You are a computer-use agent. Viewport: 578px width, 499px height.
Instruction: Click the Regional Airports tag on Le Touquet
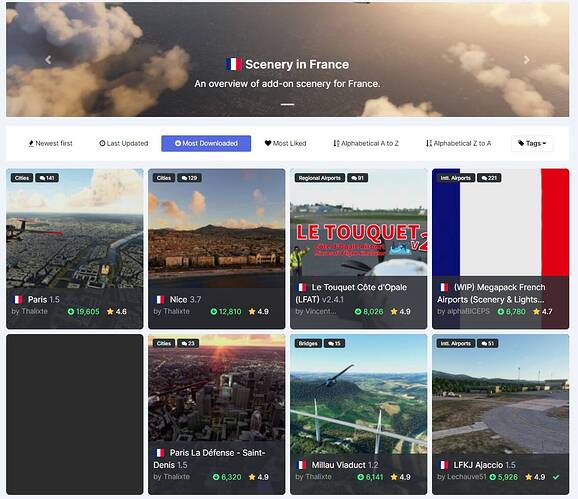pos(320,178)
